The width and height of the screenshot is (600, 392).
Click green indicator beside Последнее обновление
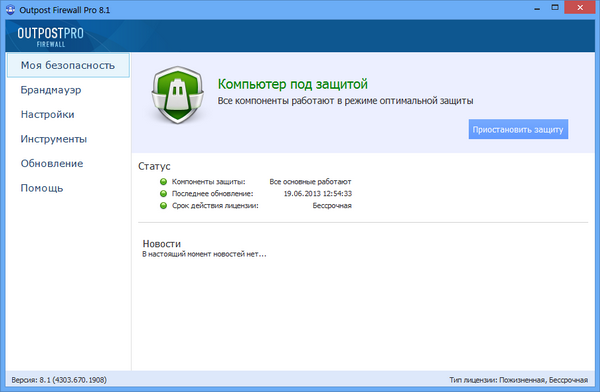coord(163,193)
